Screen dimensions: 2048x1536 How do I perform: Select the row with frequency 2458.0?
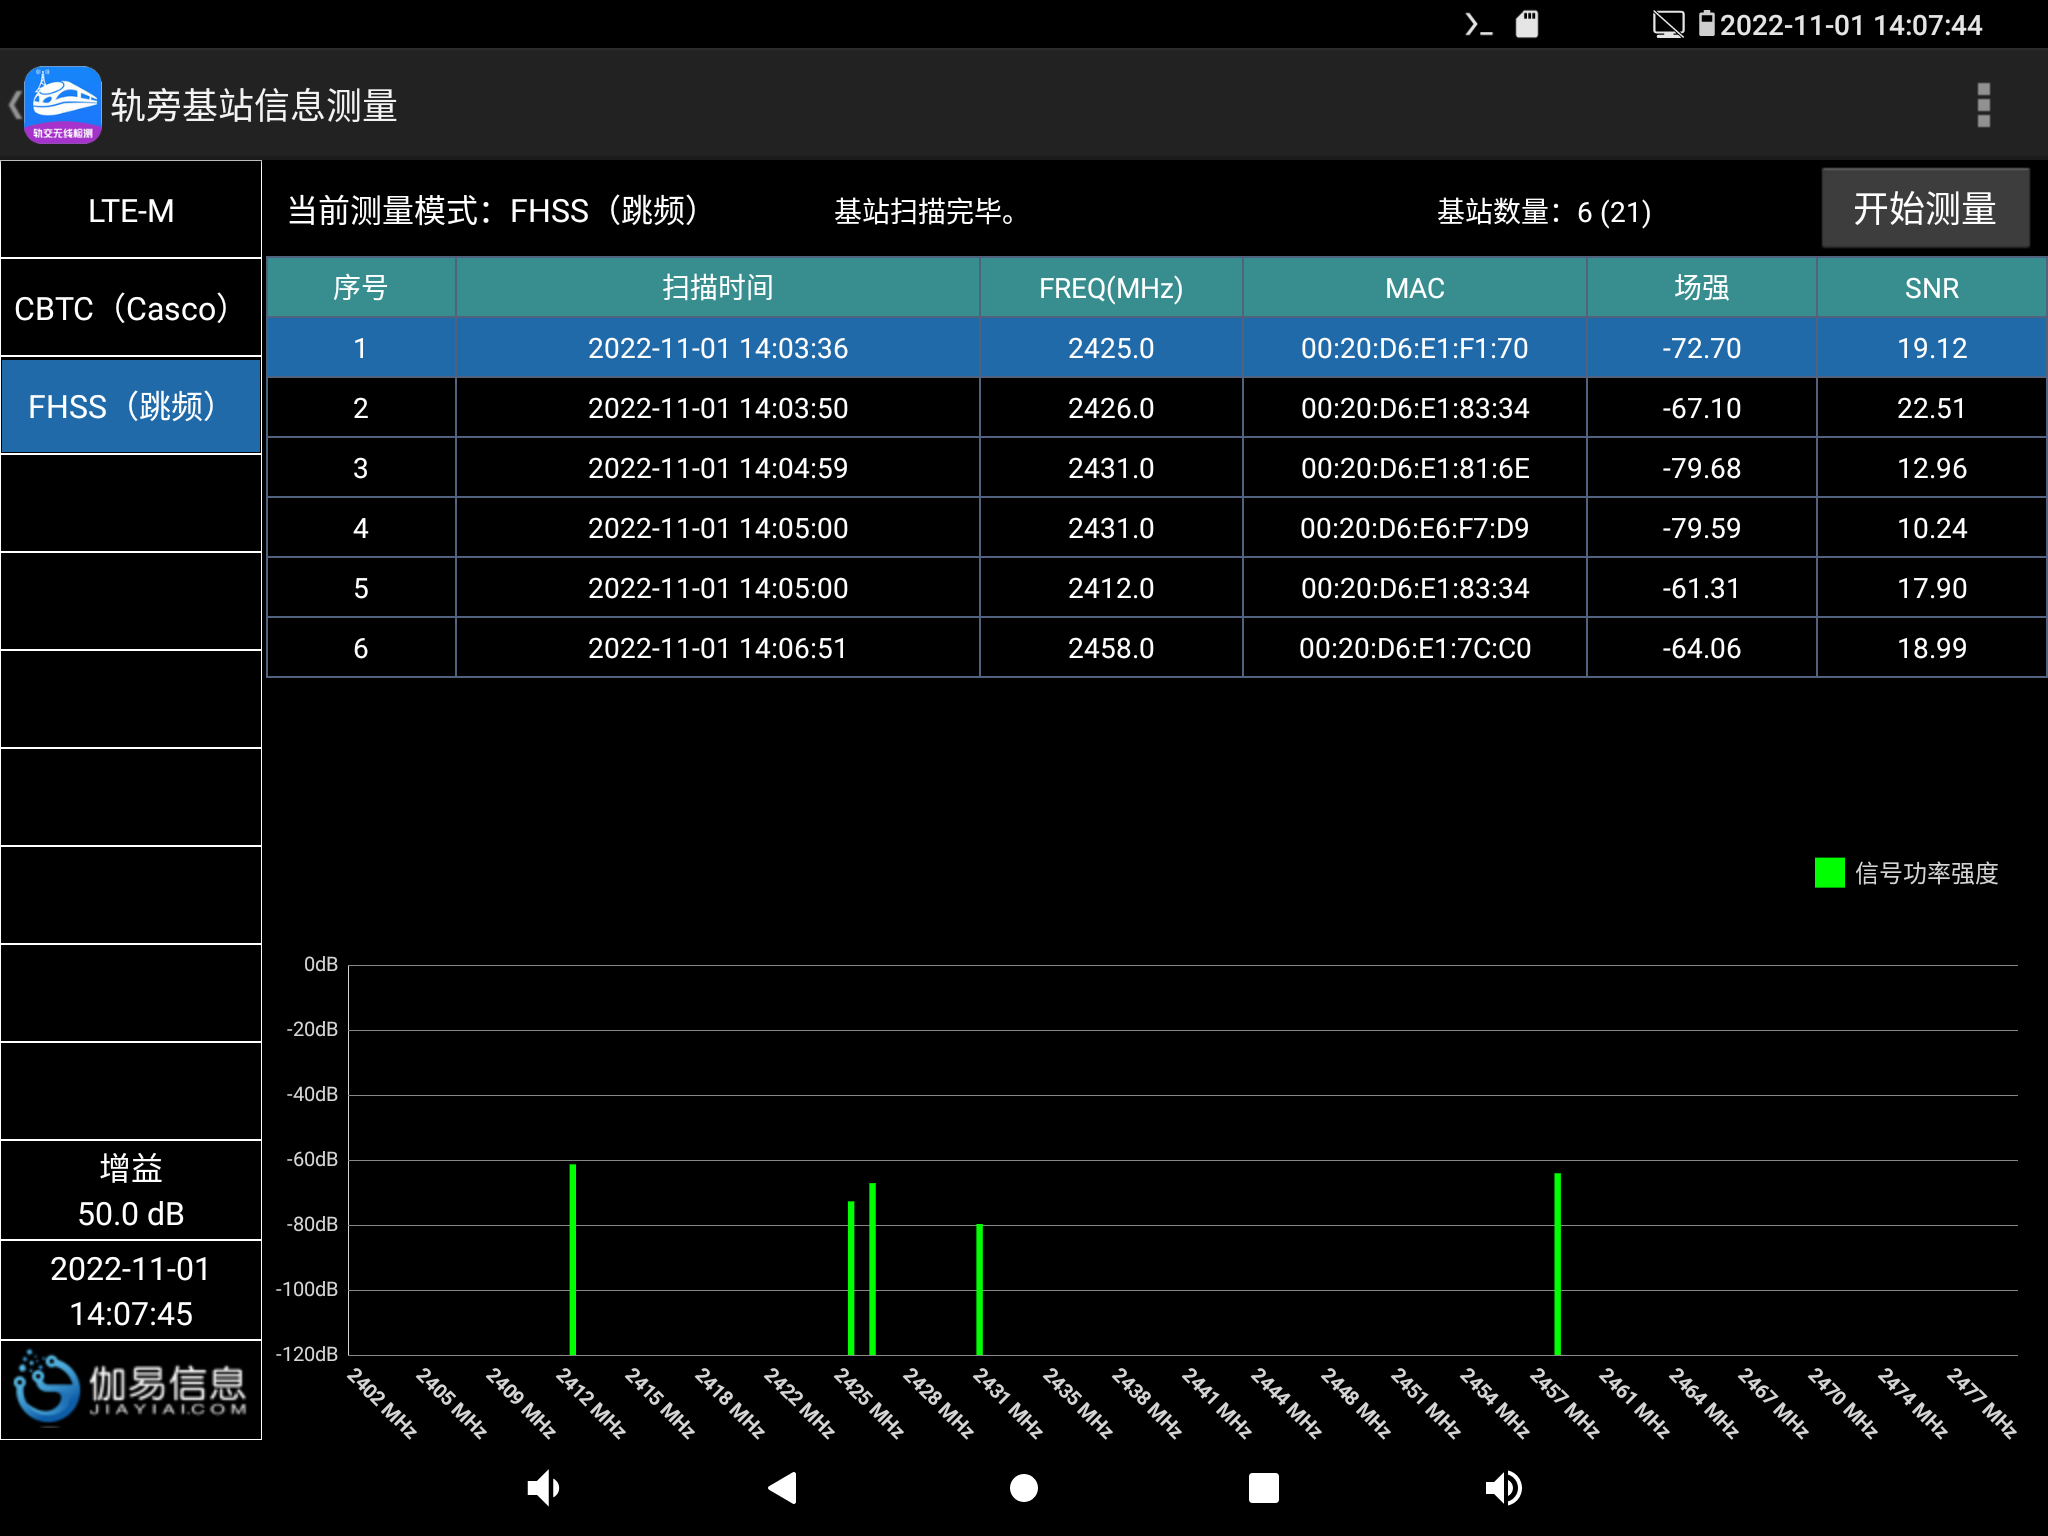point(1157,648)
